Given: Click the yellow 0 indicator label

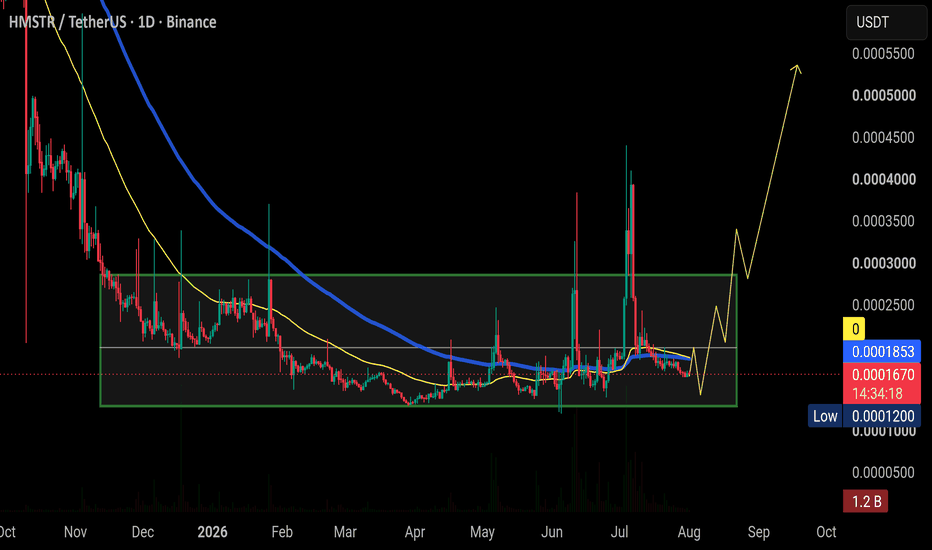Looking at the screenshot, I should pos(854,329).
